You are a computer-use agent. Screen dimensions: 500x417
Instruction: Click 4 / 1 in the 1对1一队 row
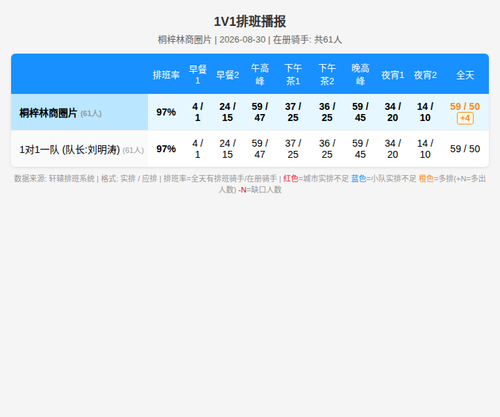tap(198, 149)
